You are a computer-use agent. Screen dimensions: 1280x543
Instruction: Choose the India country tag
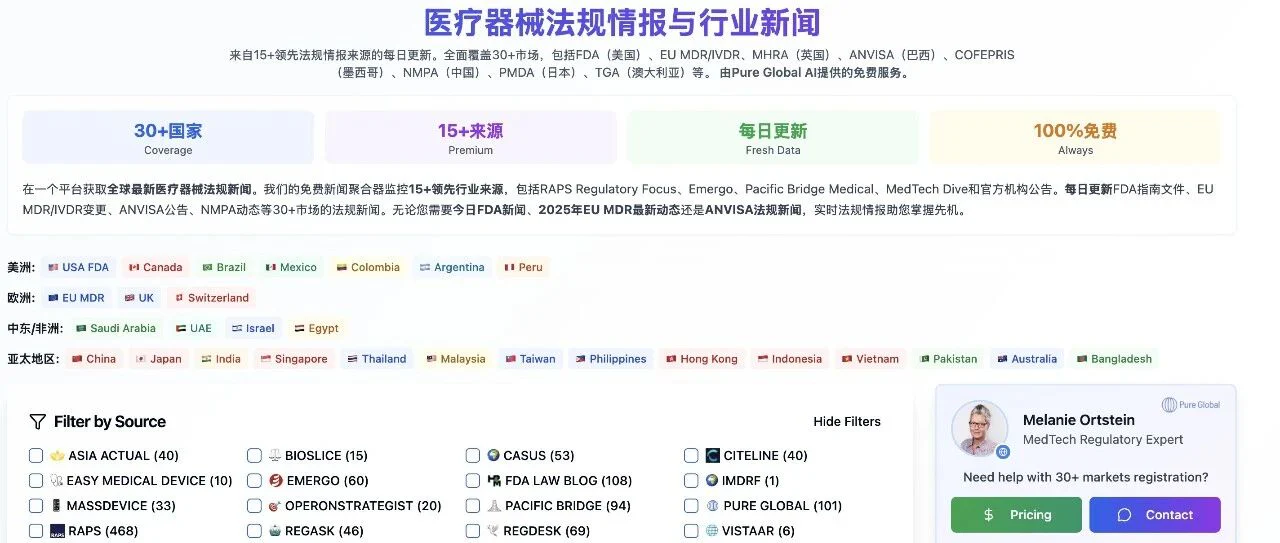point(221,359)
